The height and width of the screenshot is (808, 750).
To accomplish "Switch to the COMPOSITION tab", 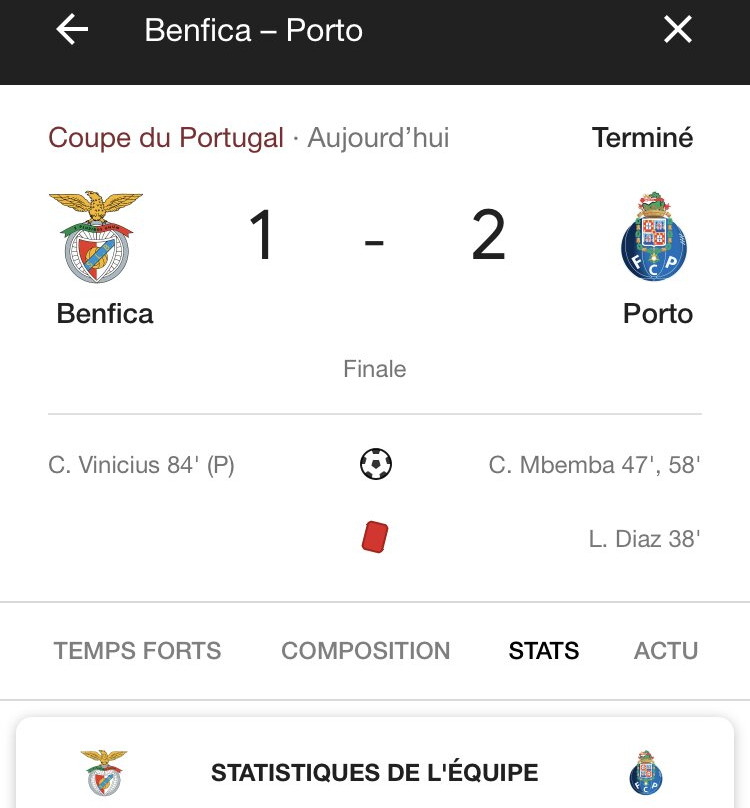I will [x=365, y=650].
